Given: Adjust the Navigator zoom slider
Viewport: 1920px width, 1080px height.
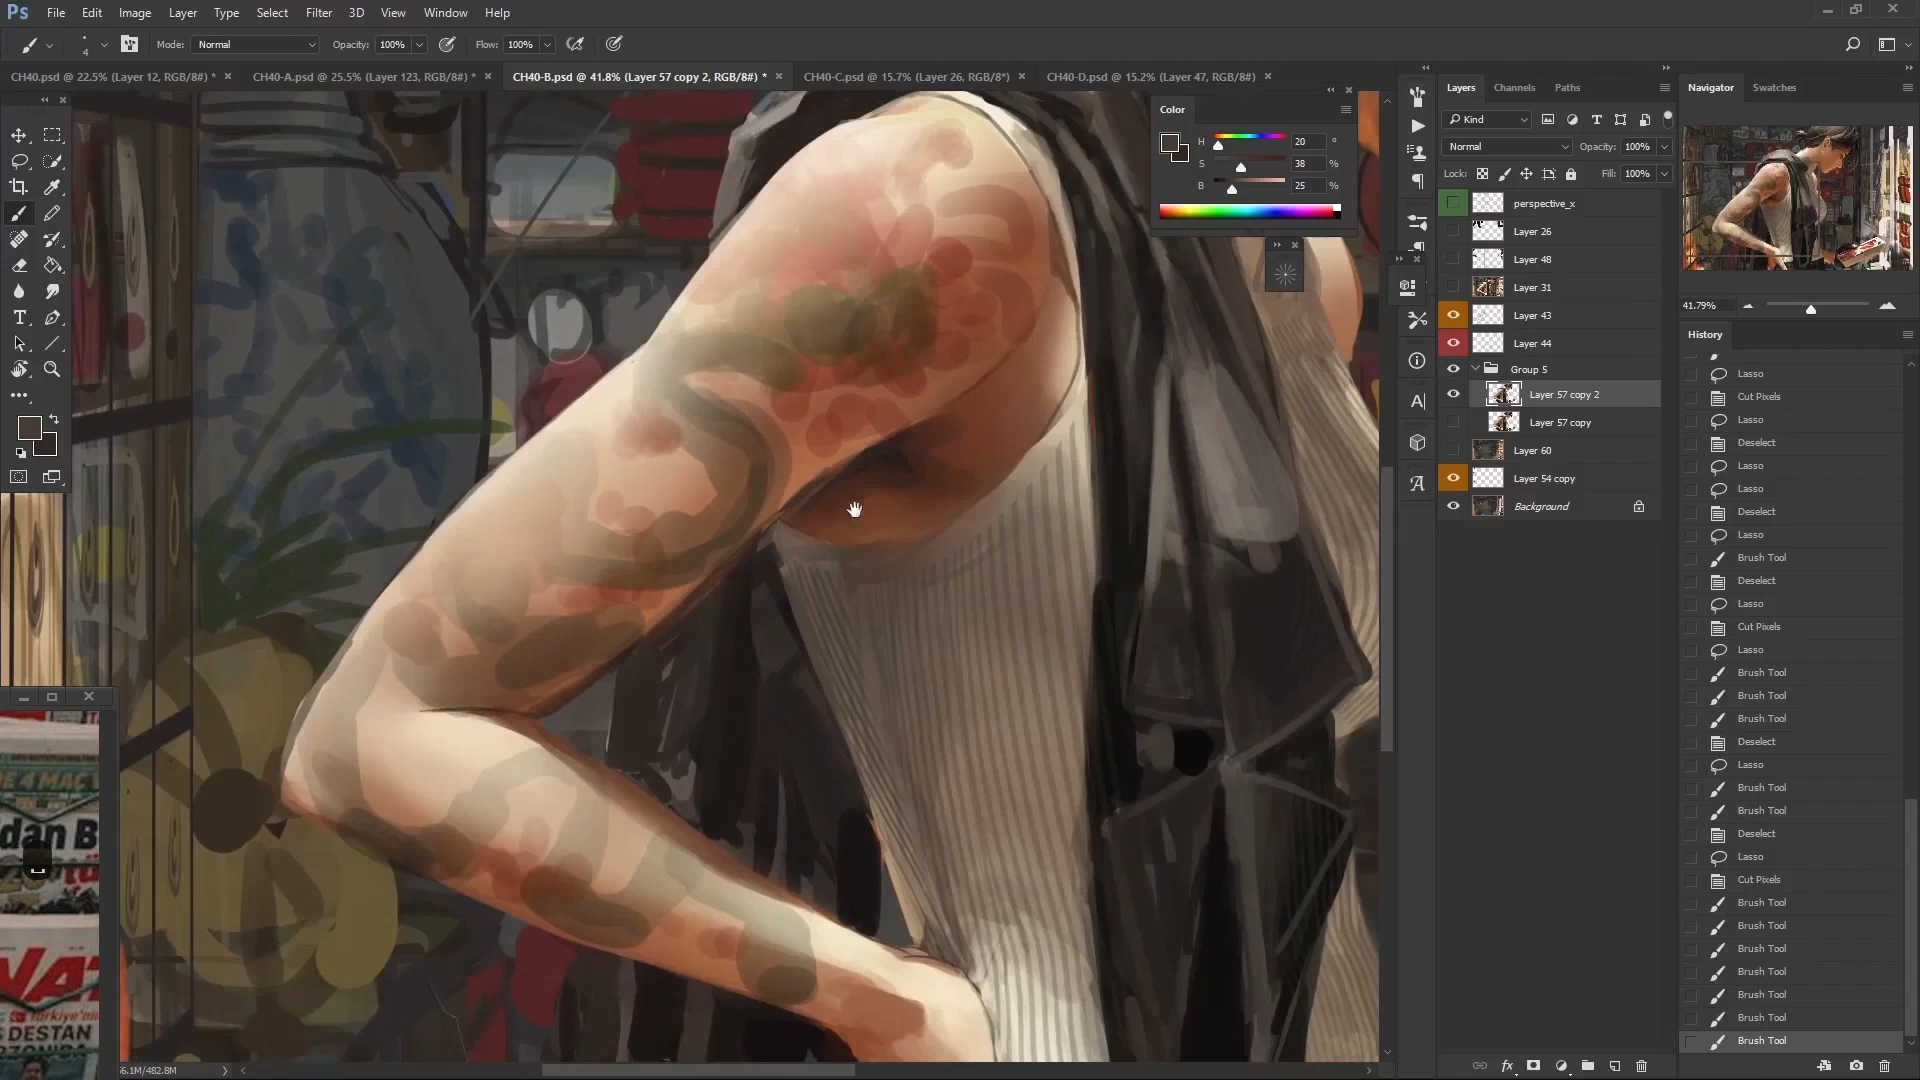Looking at the screenshot, I should (1811, 309).
